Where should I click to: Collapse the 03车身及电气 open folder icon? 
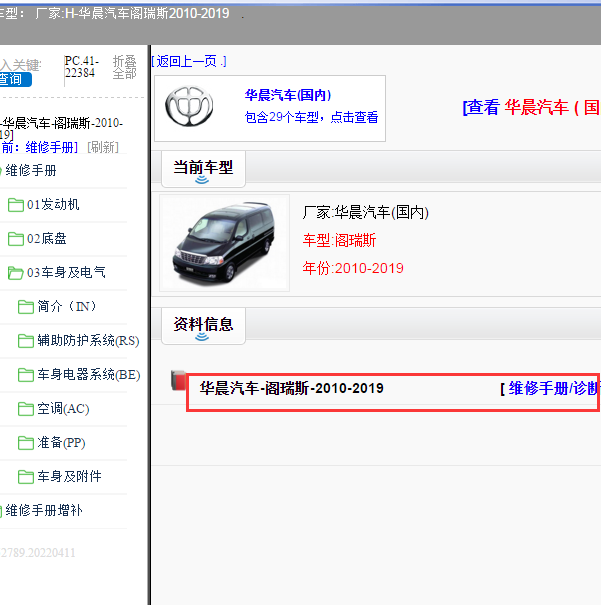16,273
